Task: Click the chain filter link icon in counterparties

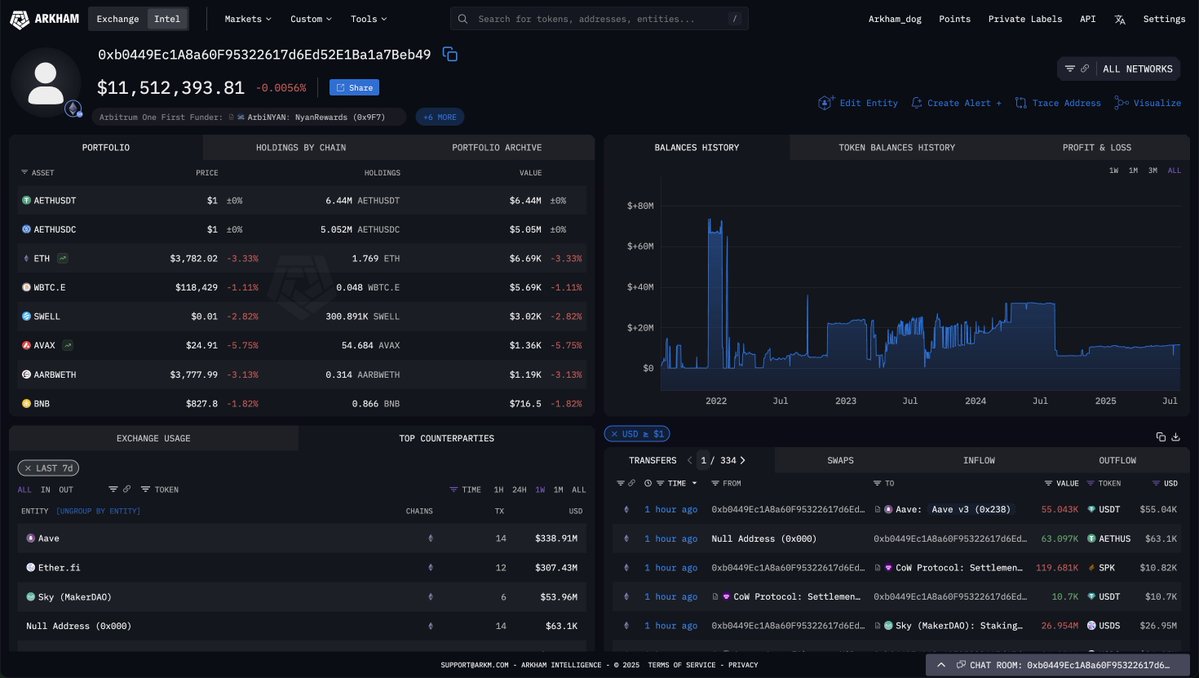Action: 126,489
